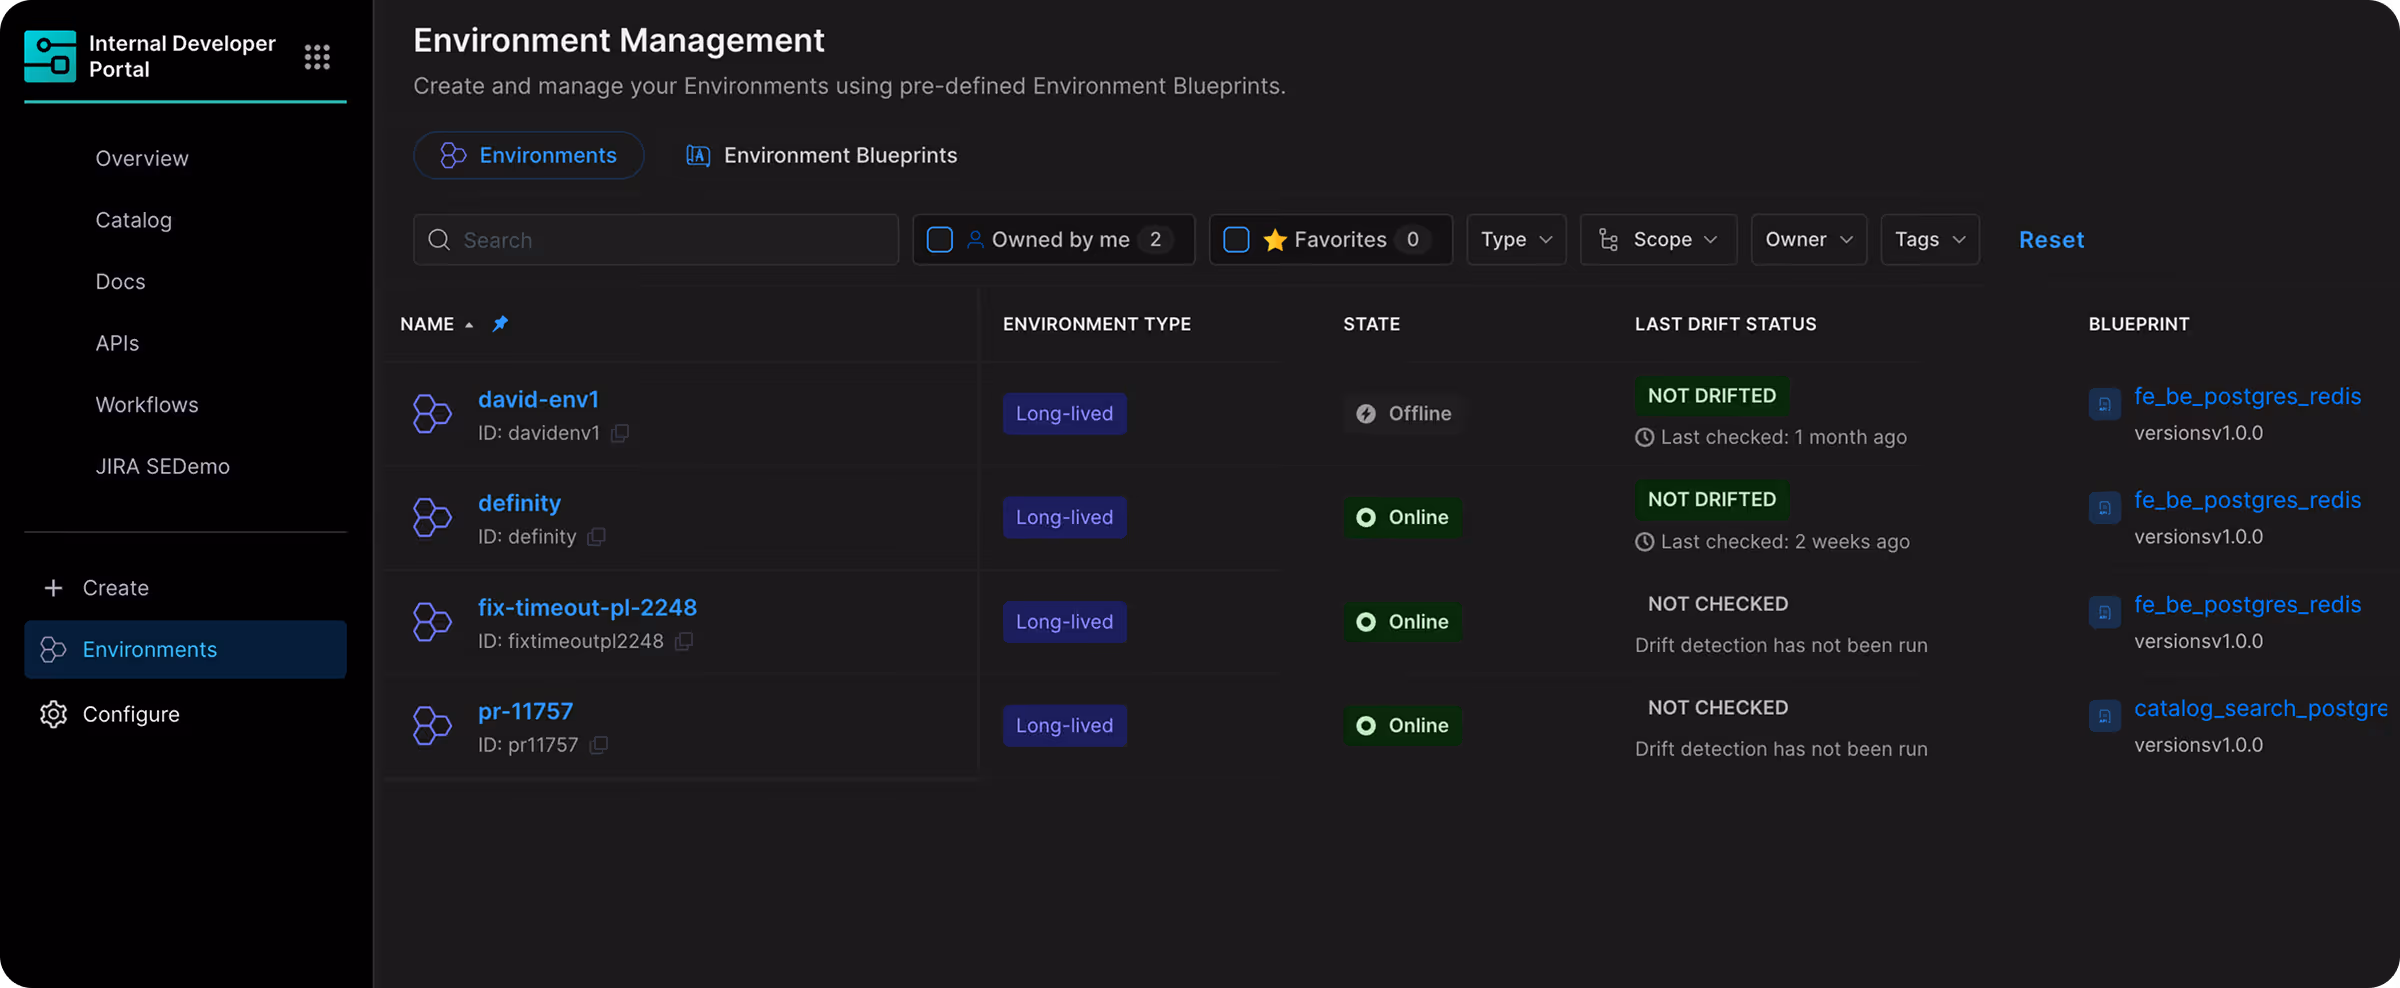Open the fix-timeout-pl-2248 environment link
Viewport: 2400px width, 988px height.
pyautogui.click(x=587, y=607)
